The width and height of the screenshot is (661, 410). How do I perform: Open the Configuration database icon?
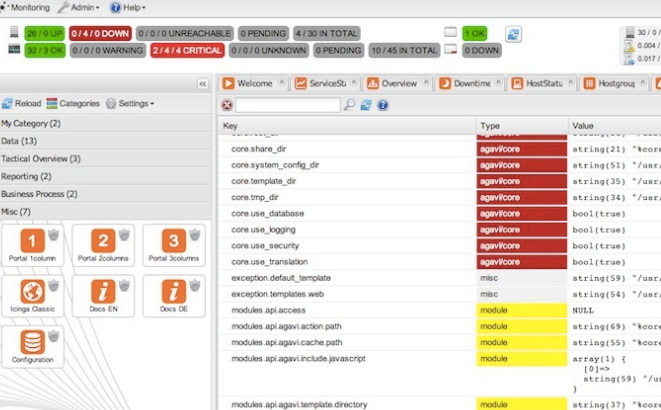click(32, 342)
